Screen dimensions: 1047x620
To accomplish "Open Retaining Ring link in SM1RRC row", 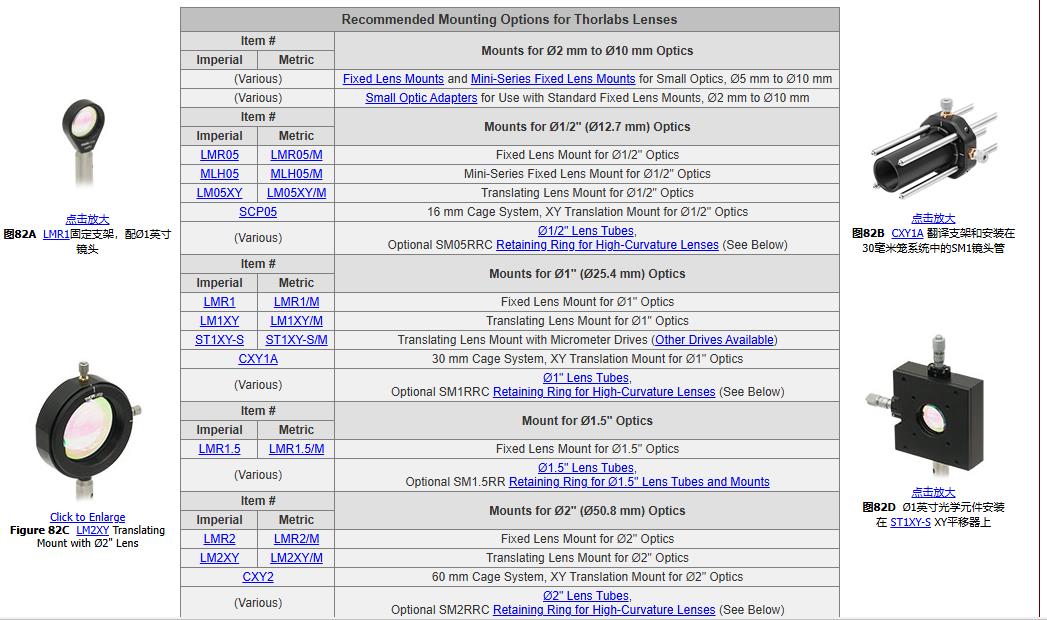I will (x=604, y=392).
